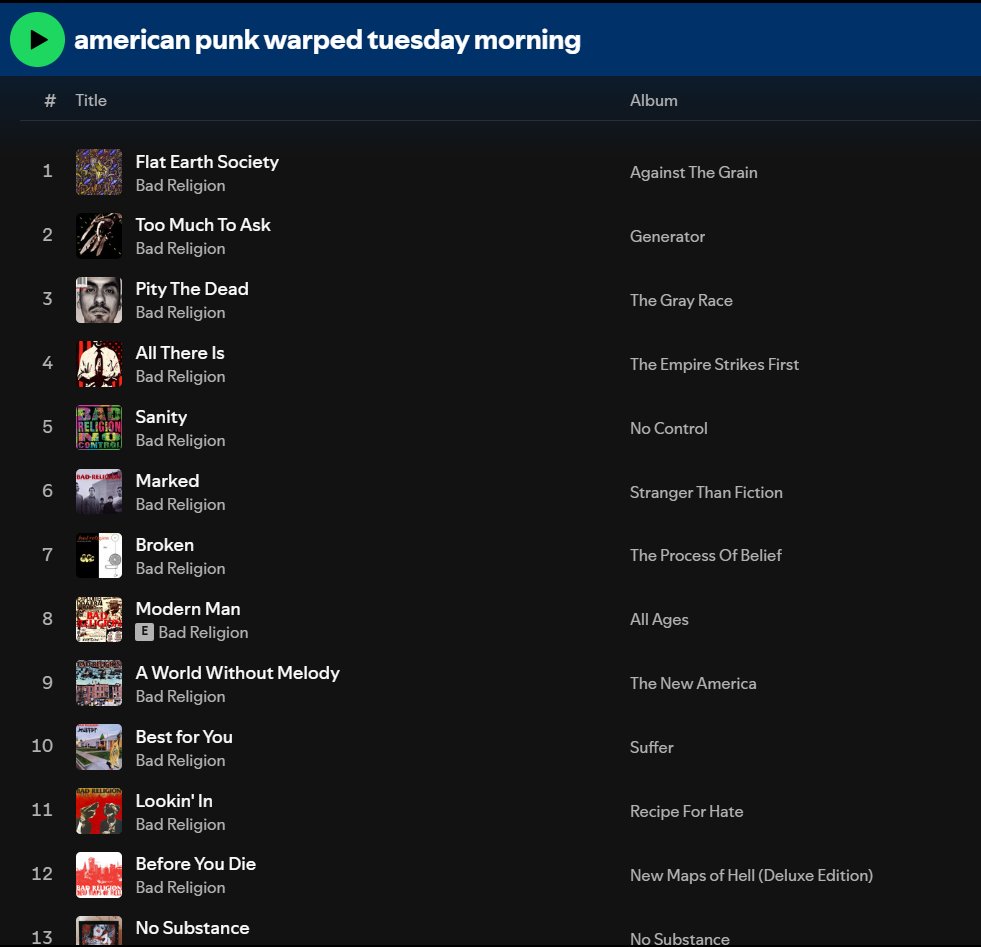Select the song title Before You Die
The width and height of the screenshot is (981, 947).
pos(196,864)
